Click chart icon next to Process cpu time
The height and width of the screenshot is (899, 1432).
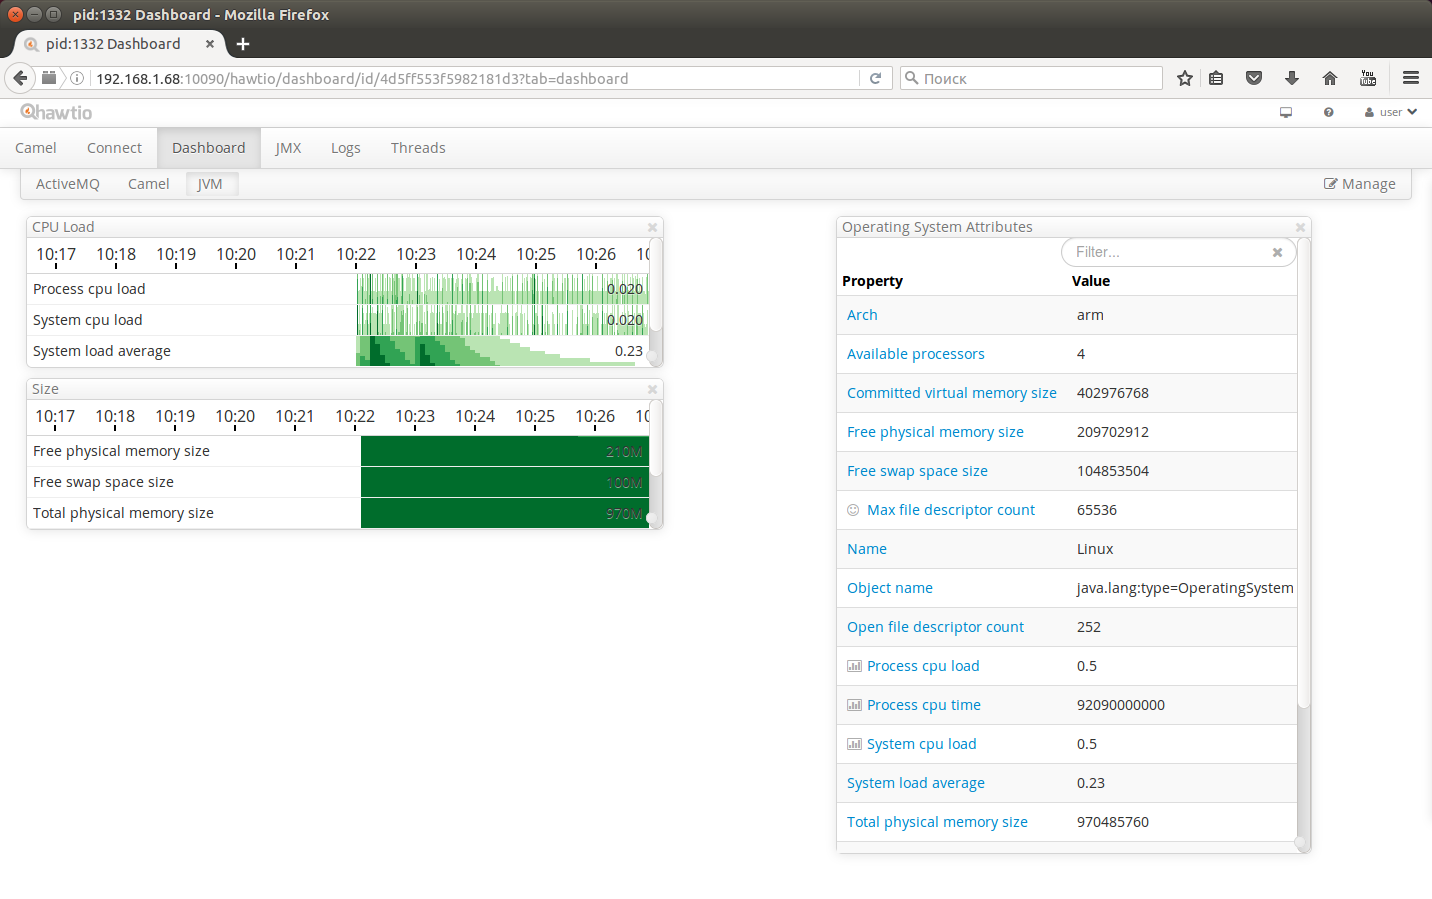(x=854, y=705)
